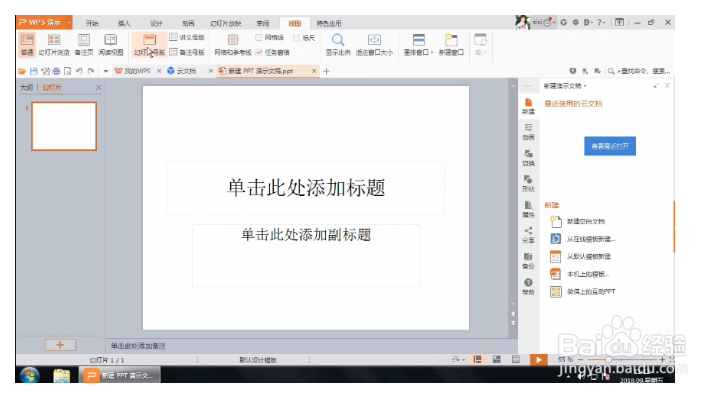The height and width of the screenshot is (394, 728).
Task: Open the 幻灯片放映 (Slide Show) ribbon tab
Action: point(226,23)
